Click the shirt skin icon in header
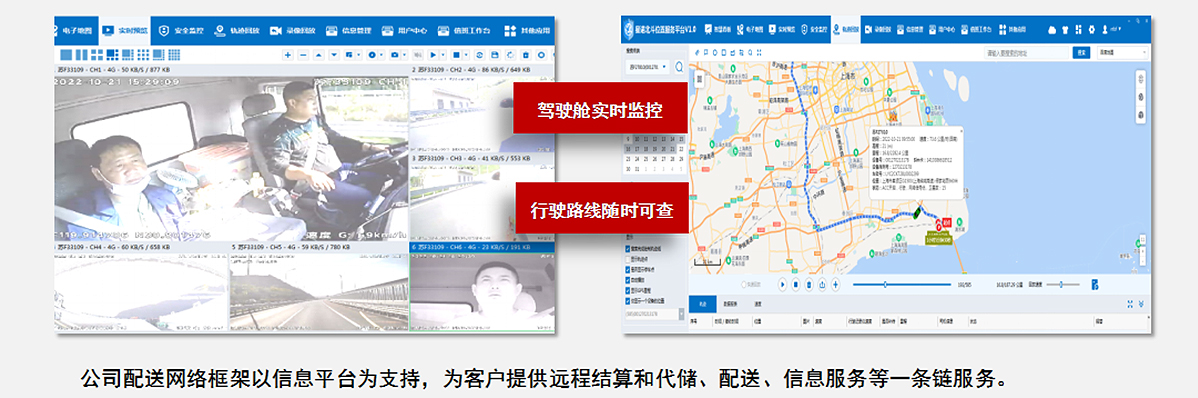 tap(1064, 29)
